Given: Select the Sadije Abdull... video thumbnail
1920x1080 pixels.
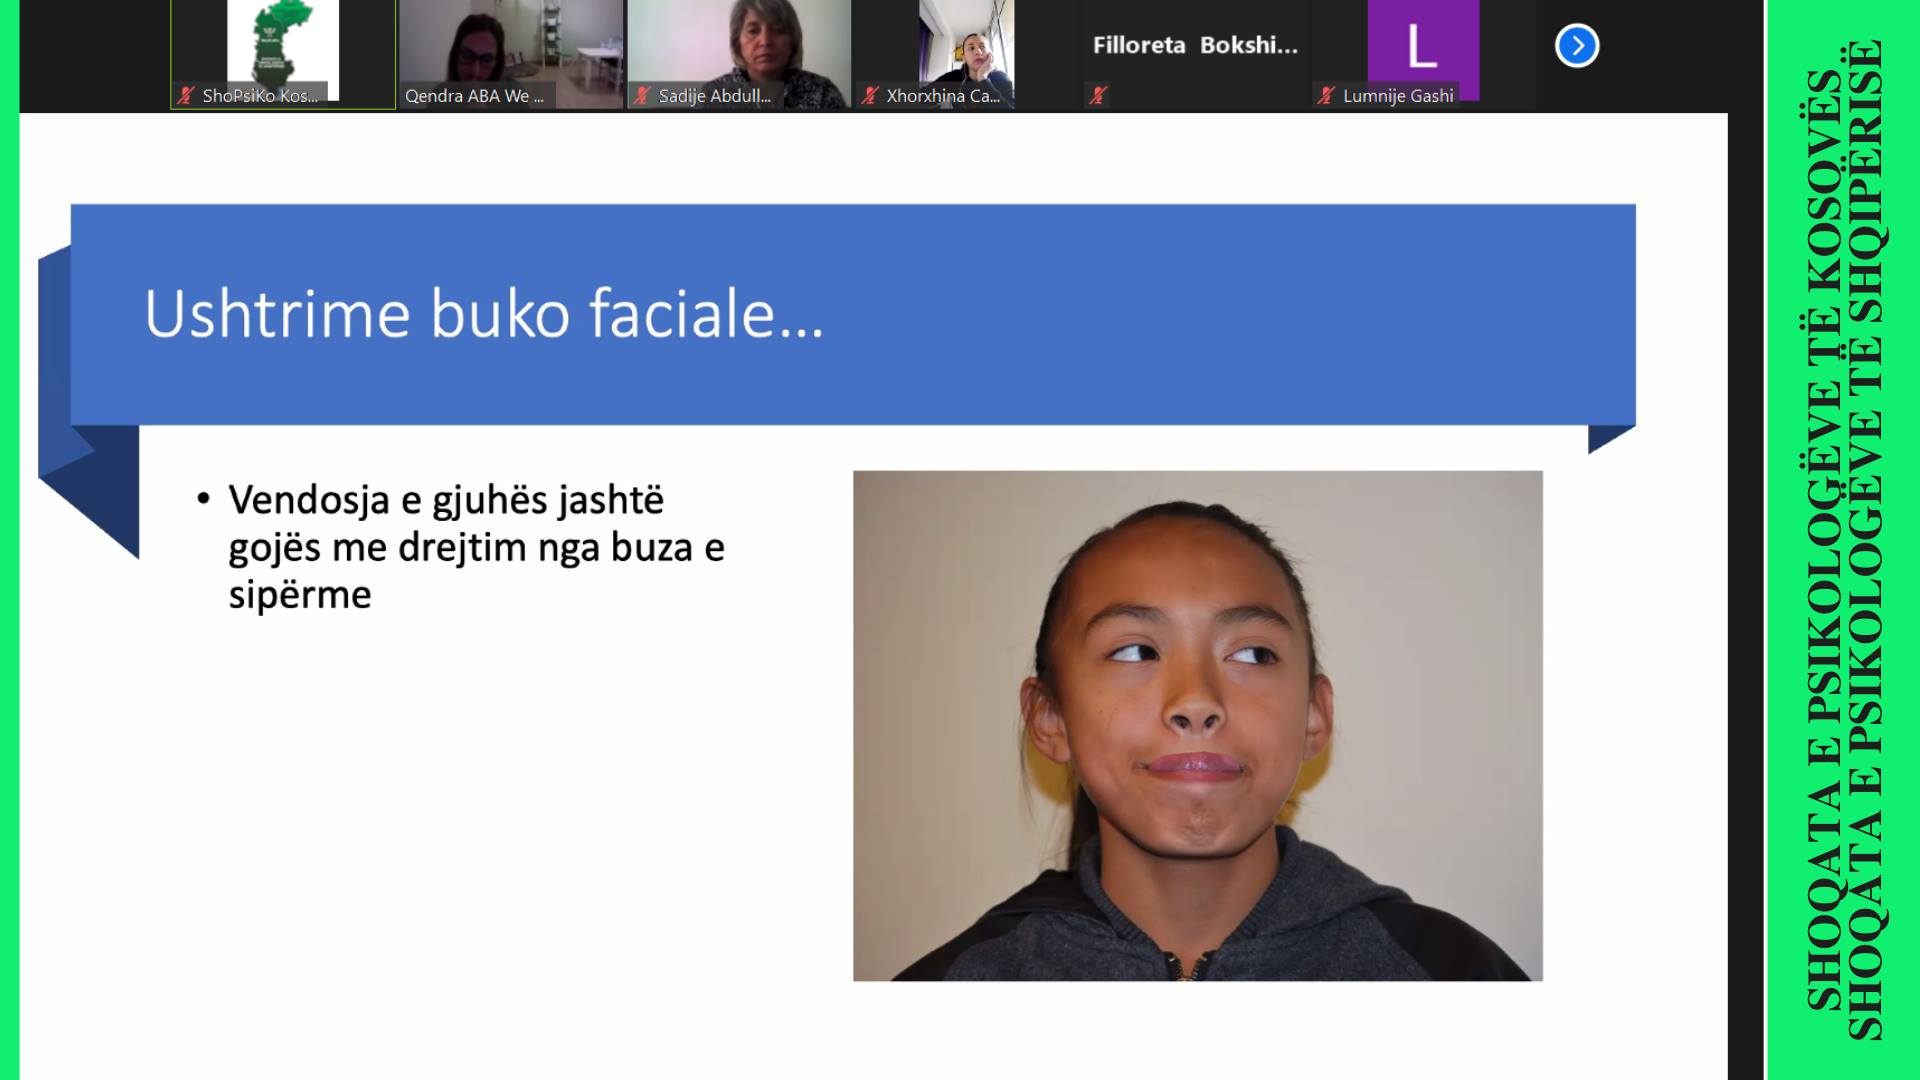Looking at the screenshot, I should pos(739,54).
